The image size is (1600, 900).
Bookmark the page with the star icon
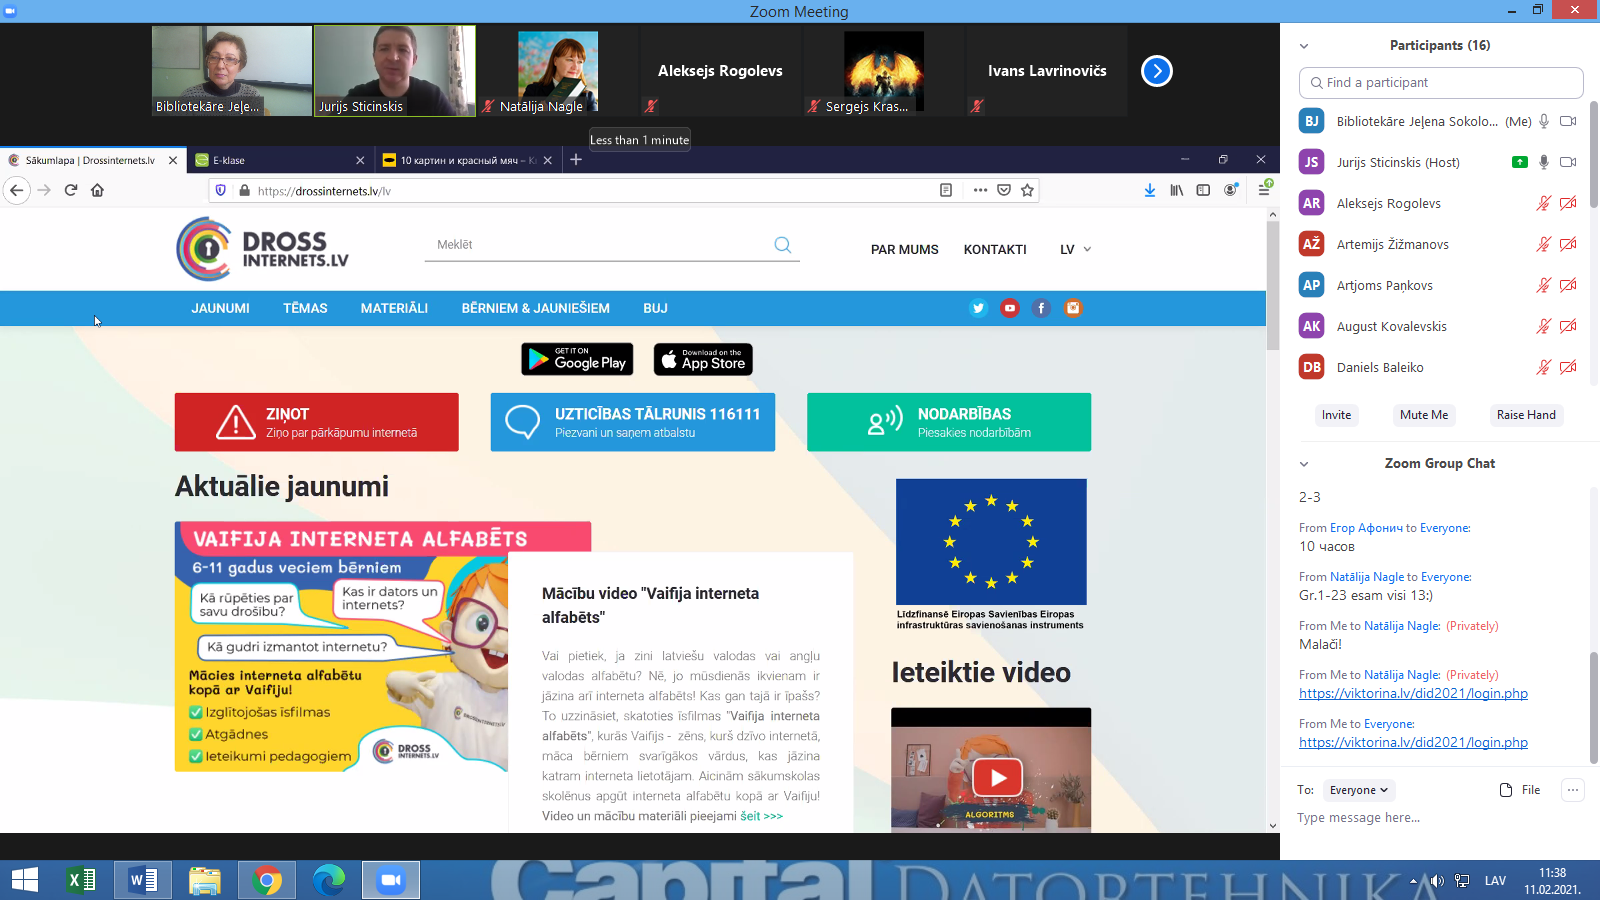coord(1027,190)
